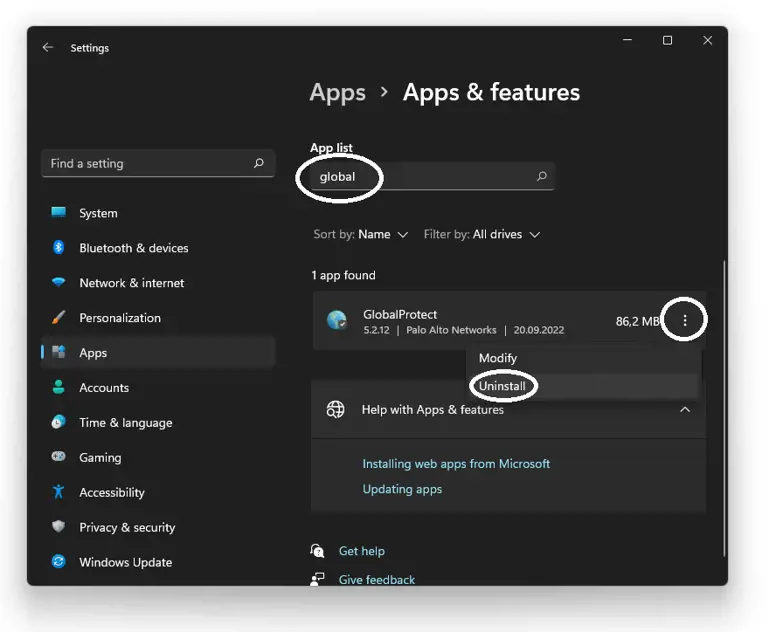Expand the Sort by Name dropdown
Image resolution: width=768 pixels, height=632 pixels.
click(x=361, y=235)
